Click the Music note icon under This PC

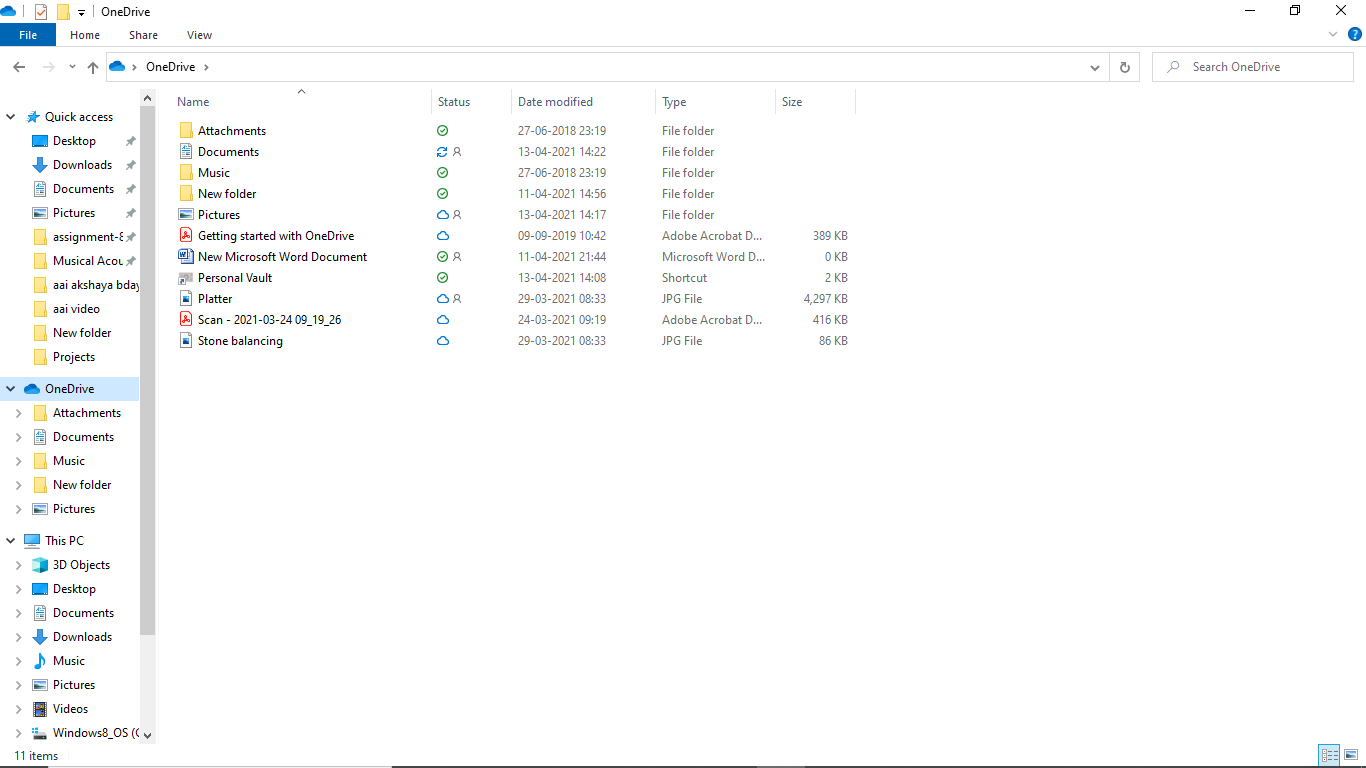click(x=40, y=661)
